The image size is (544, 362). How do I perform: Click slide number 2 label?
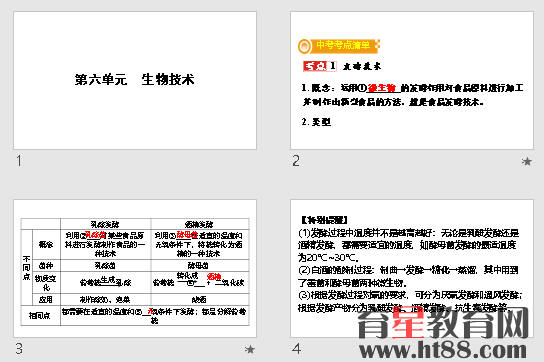296,161
